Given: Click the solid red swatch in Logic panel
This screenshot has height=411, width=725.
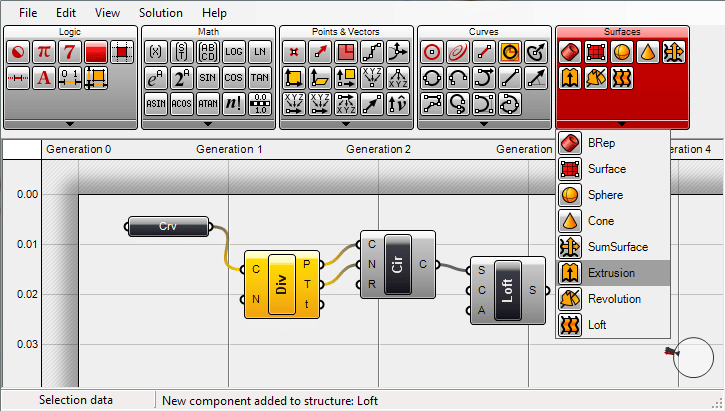Looking at the screenshot, I should click(x=96, y=51).
